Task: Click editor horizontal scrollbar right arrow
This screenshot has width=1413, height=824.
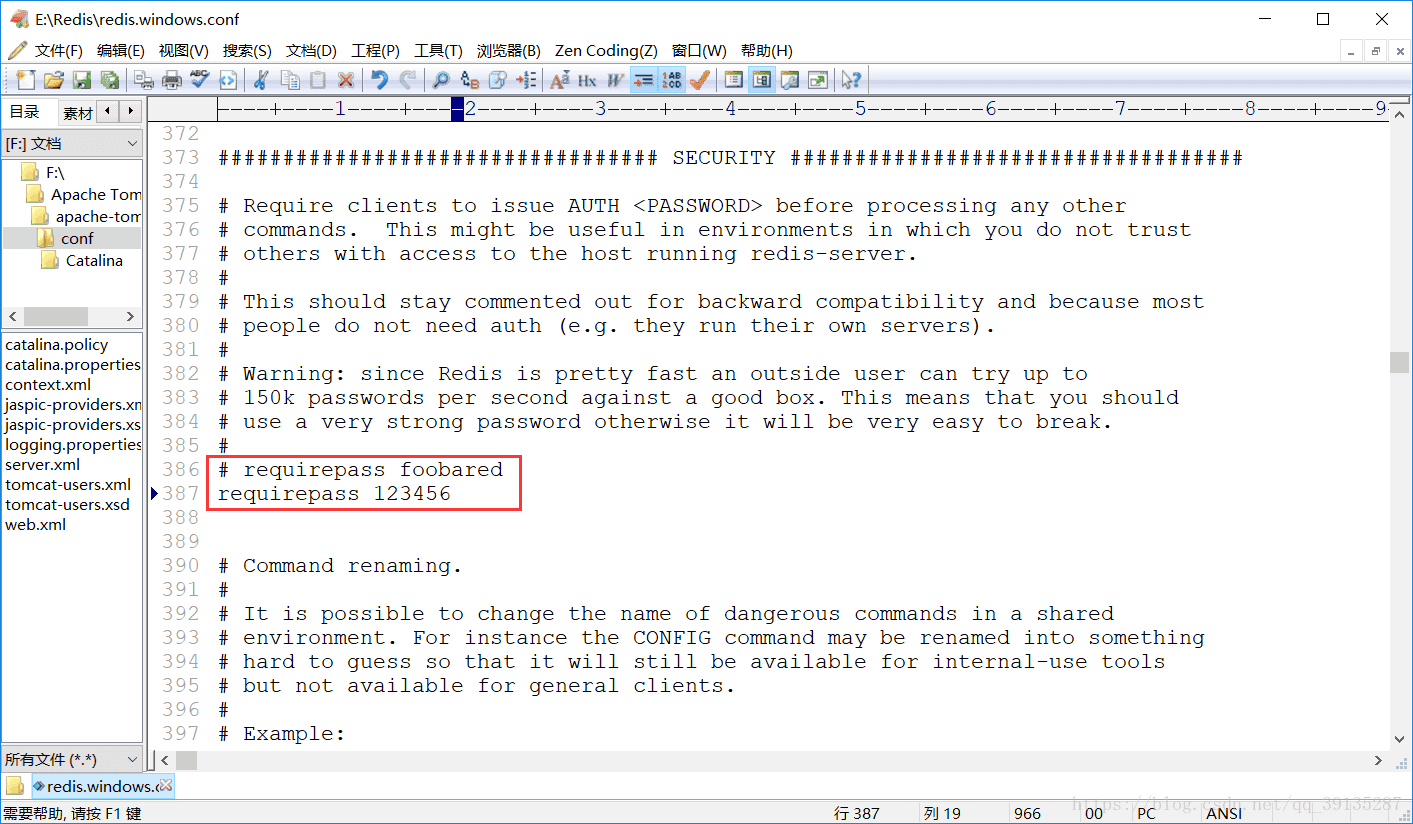Action: pos(1378,761)
